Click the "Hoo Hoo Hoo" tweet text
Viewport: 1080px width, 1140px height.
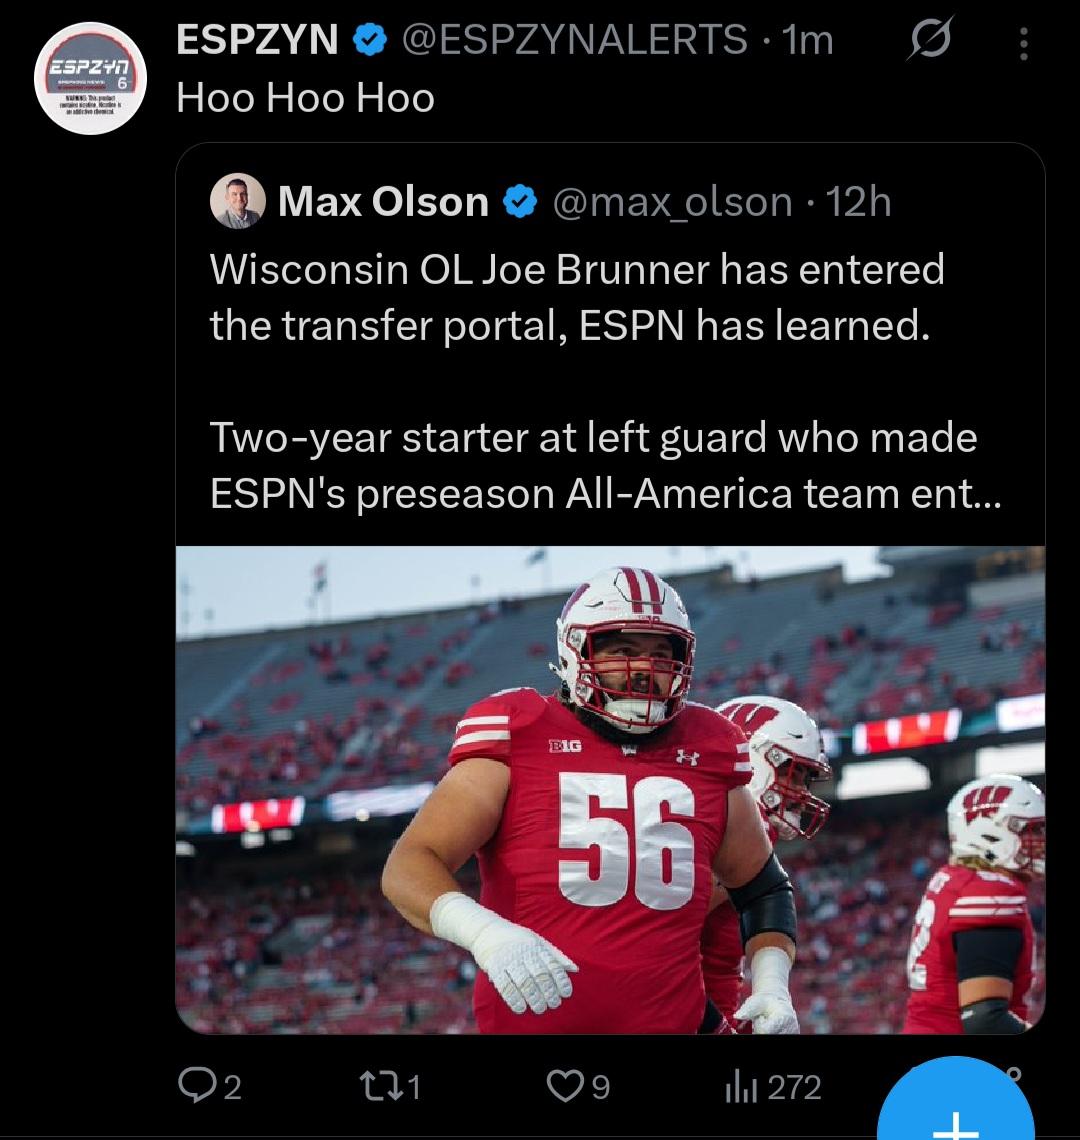(305, 98)
